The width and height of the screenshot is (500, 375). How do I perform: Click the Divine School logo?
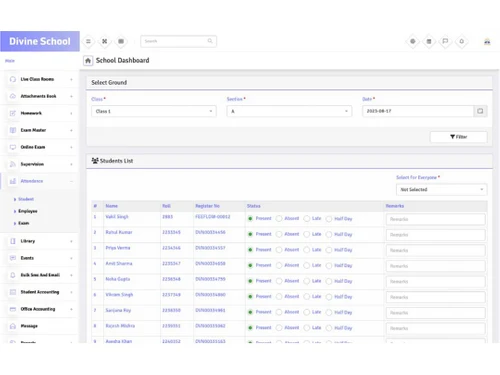click(40, 41)
